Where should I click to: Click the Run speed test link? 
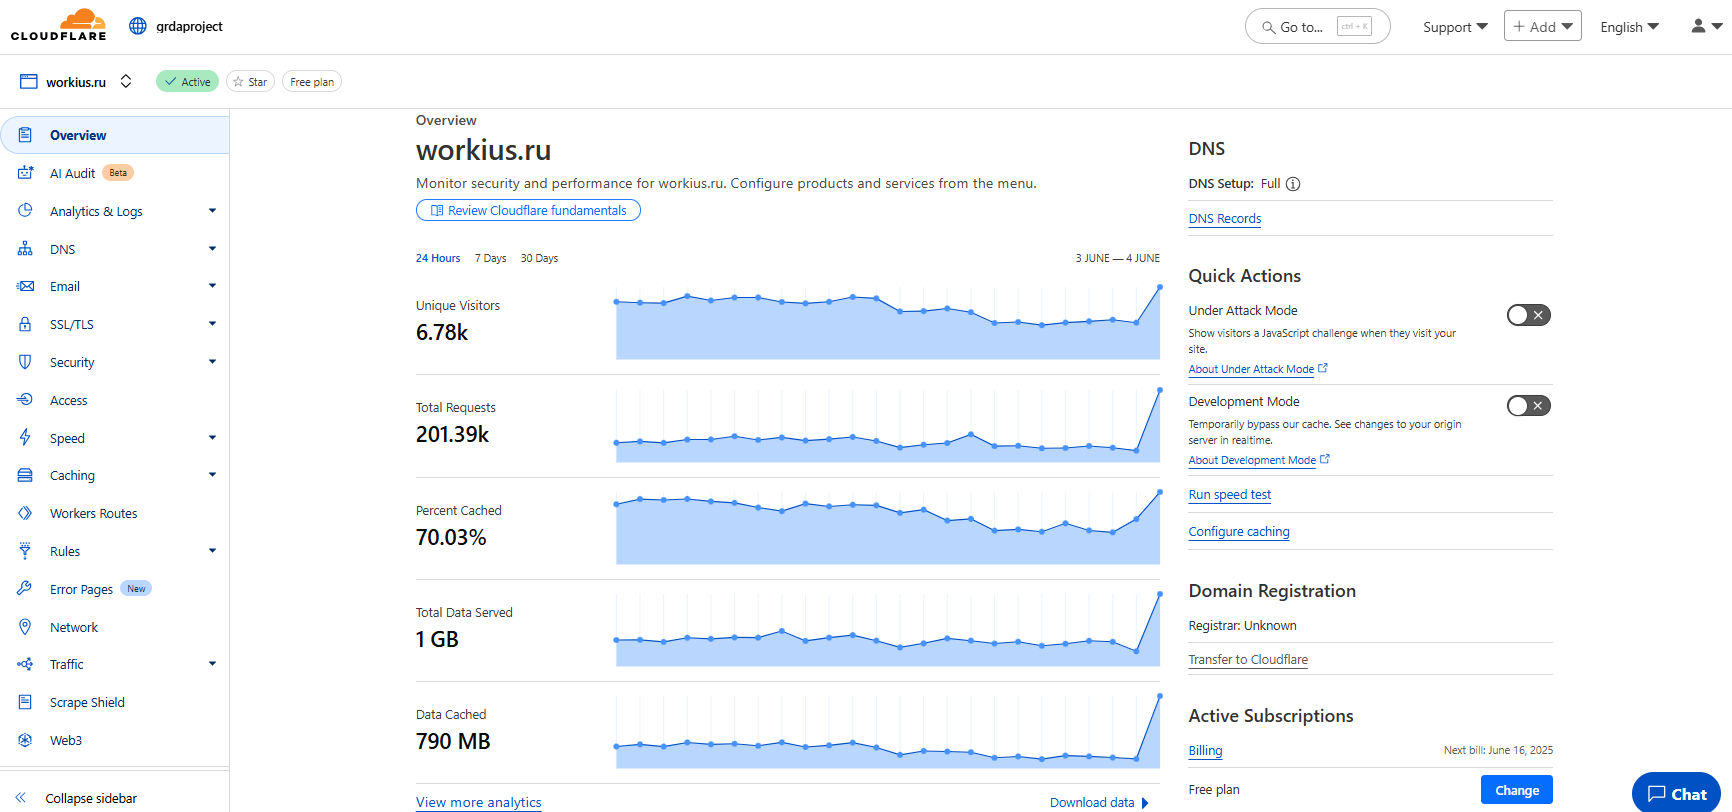click(x=1230, y=495)
